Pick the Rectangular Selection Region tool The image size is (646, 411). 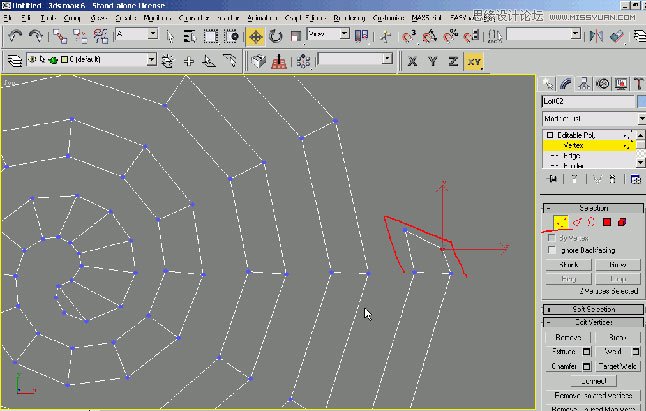pyautogui.click(x=211, y=36)
